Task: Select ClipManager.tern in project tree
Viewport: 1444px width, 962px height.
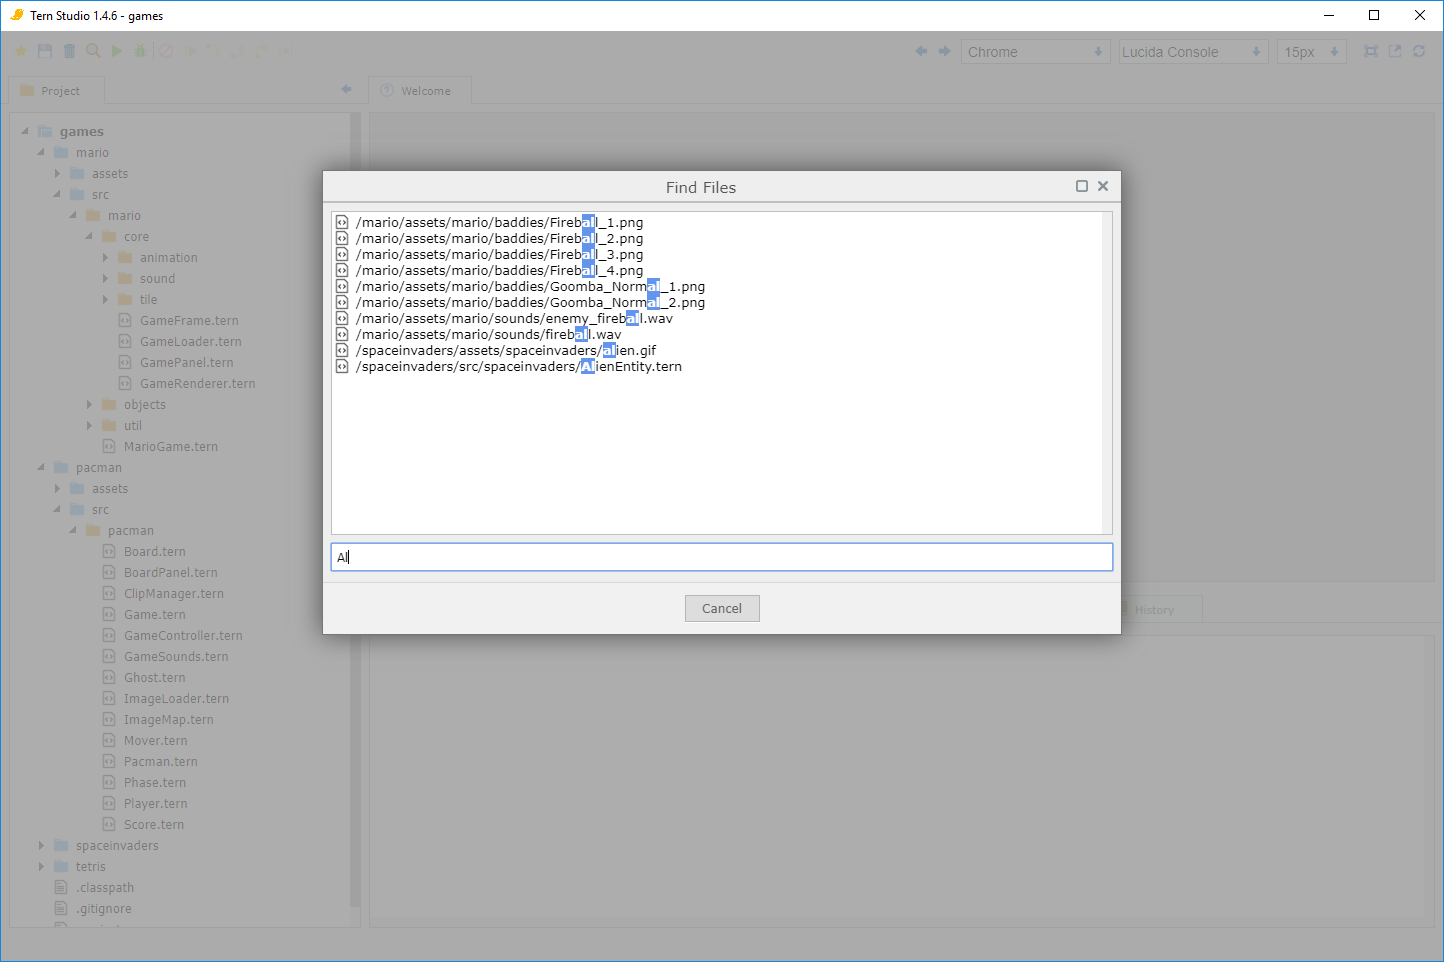Action: [173, 593]
